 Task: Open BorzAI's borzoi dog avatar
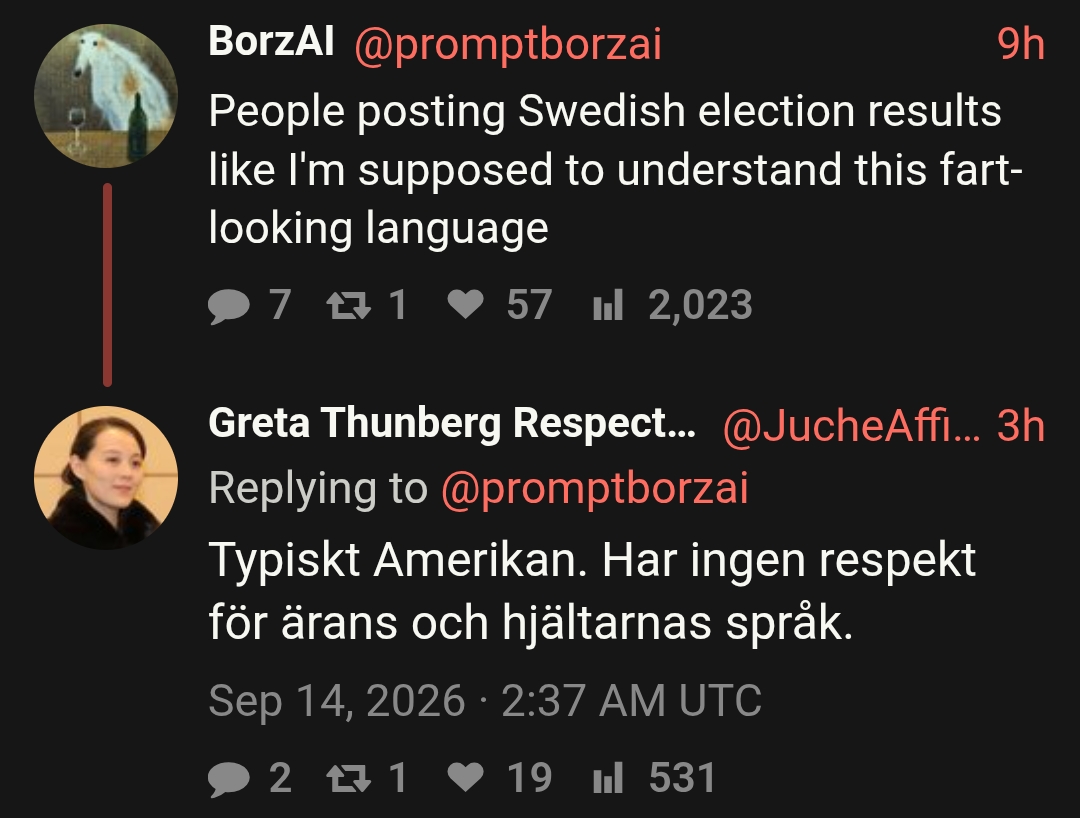(x=106, y=96)
